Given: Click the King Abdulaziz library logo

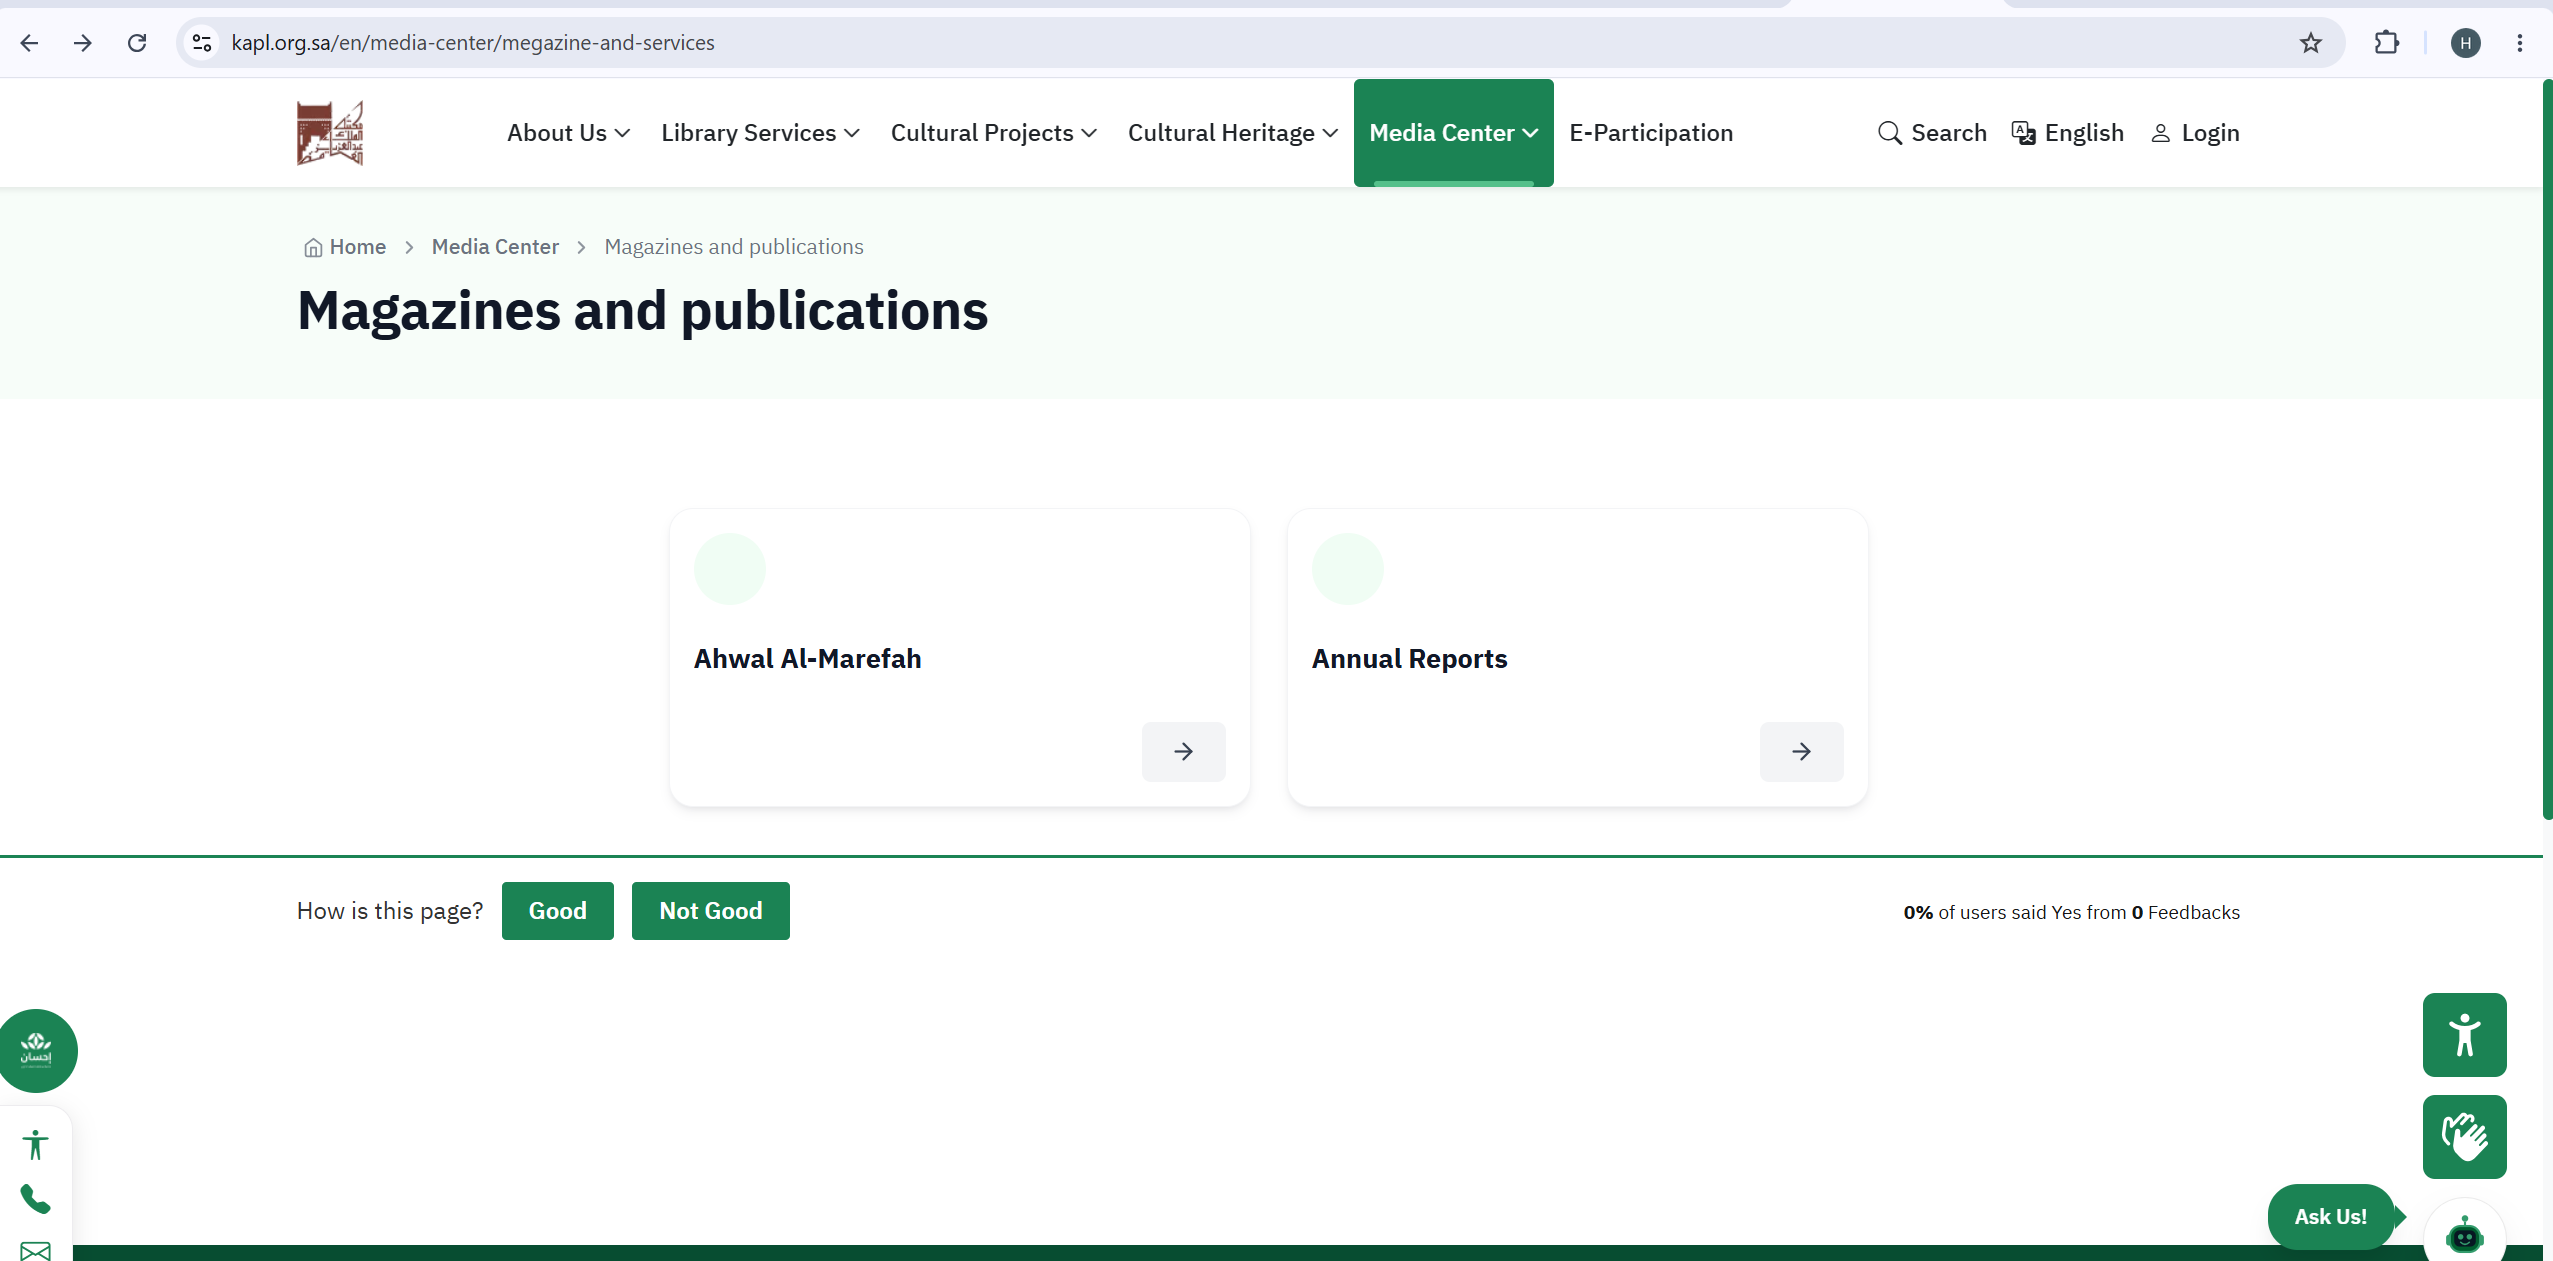Looking at the screenshot, I should 330,133.
